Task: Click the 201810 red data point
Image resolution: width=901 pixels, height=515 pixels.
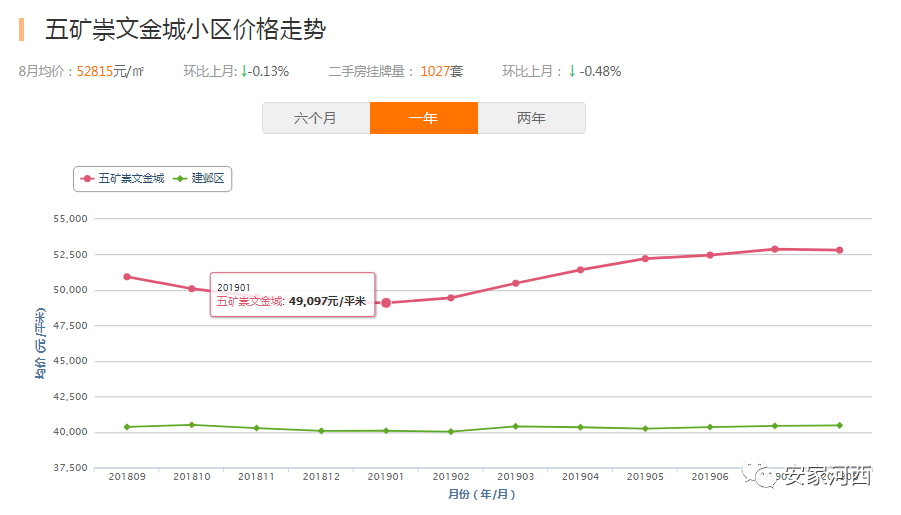Action: point(192,289)
